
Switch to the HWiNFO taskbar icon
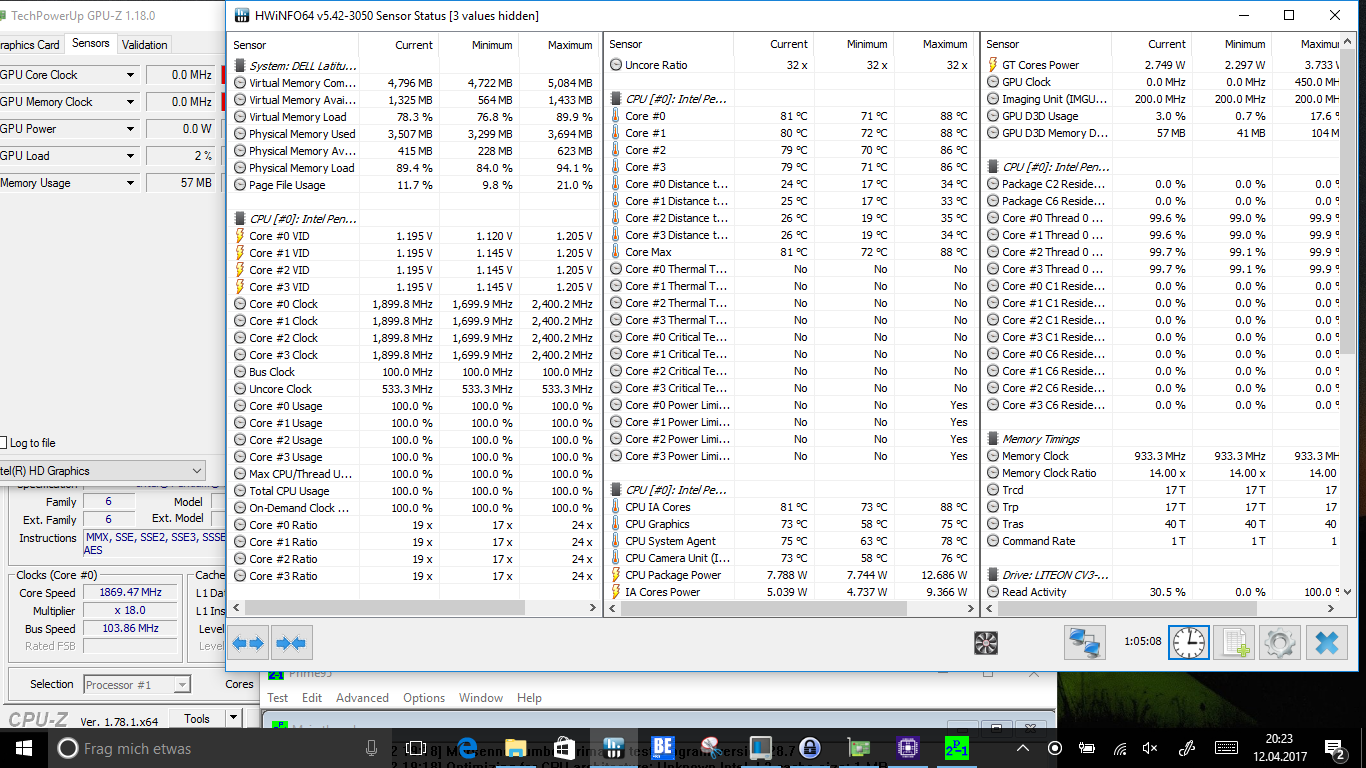point(614,747)
